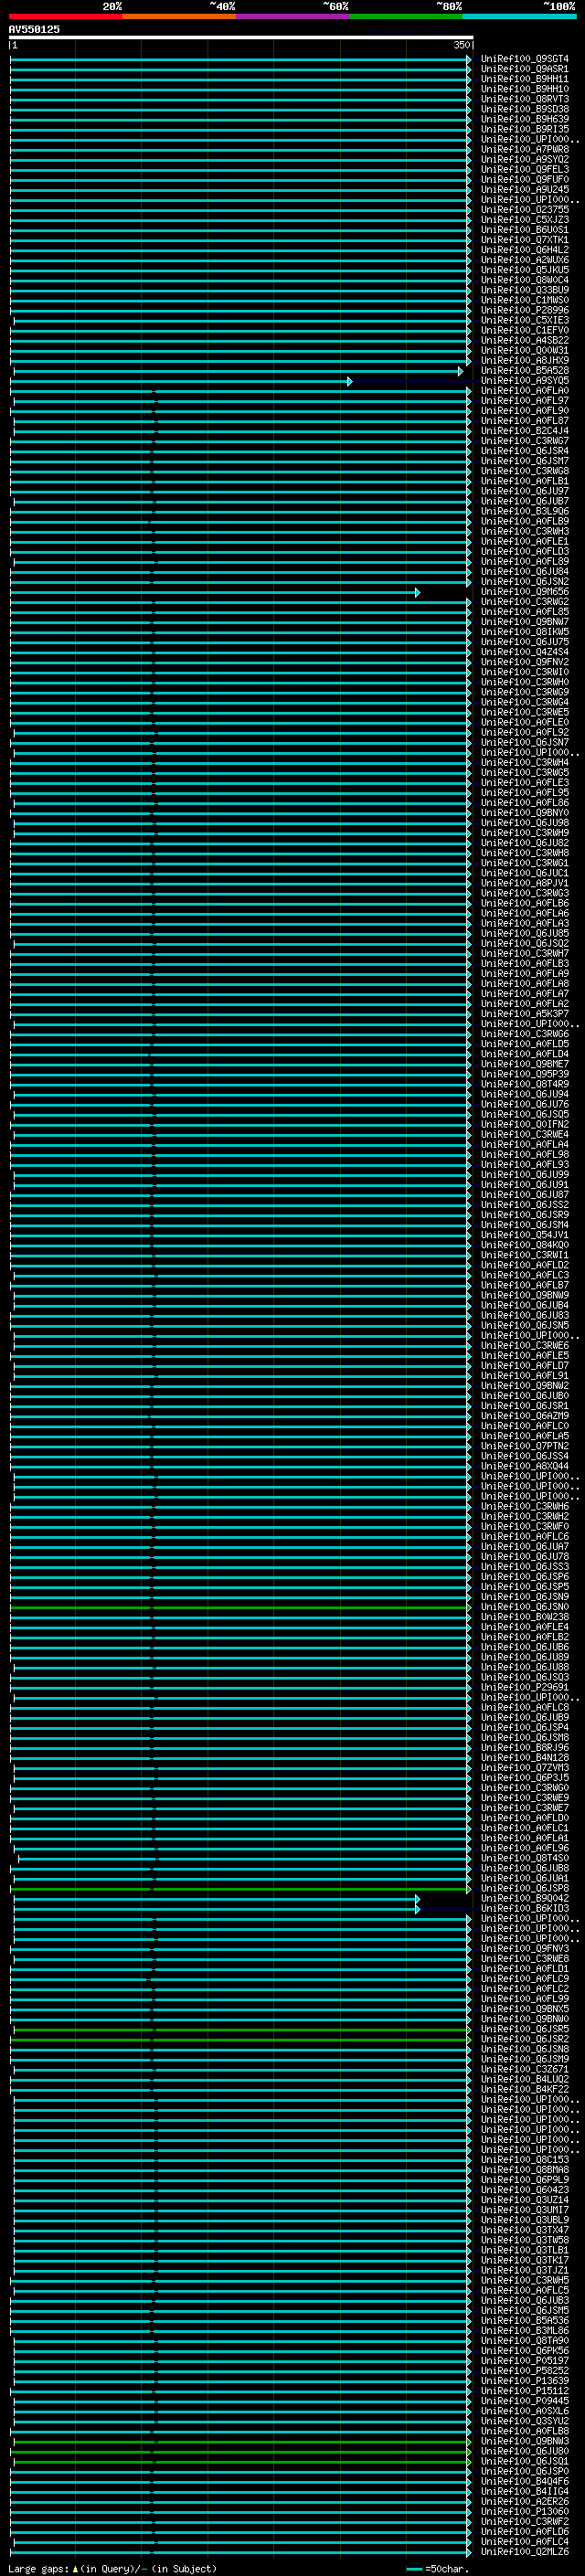The width and height of the screenshot is (585, 2576).
Task: Select the UniRef100_B5A528 label
Action: 524,371
